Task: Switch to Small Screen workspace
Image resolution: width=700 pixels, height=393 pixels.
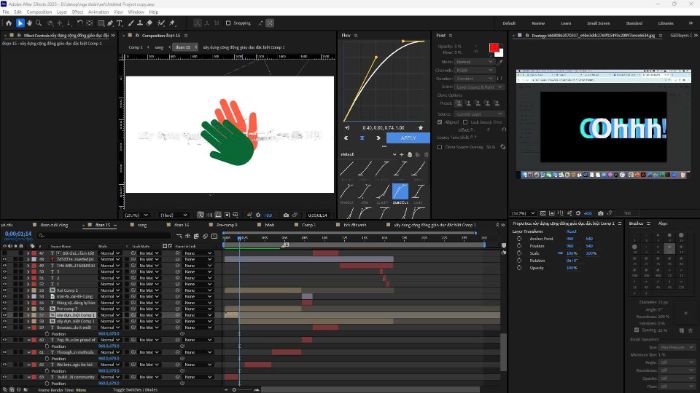Action: click(x=598, y=23)
